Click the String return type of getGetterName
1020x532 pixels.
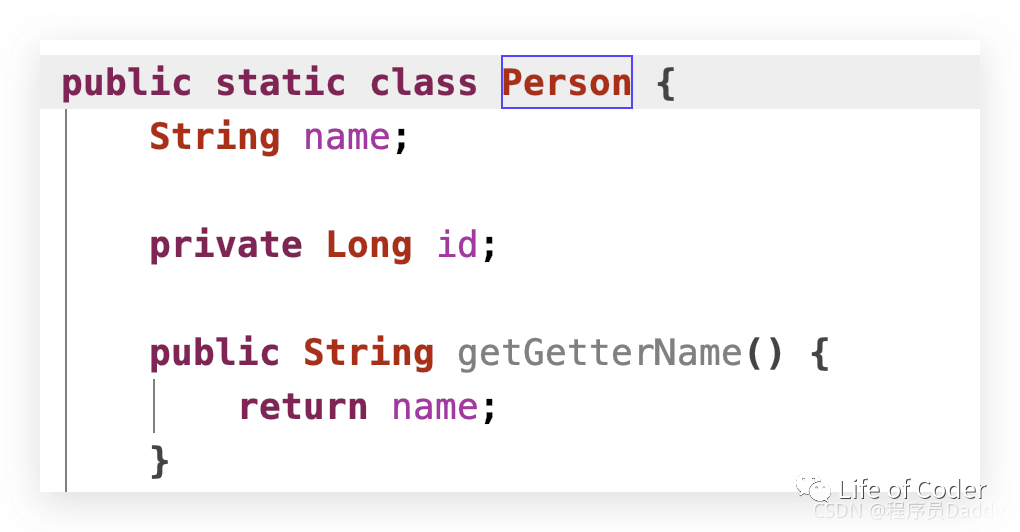[368, 353]
